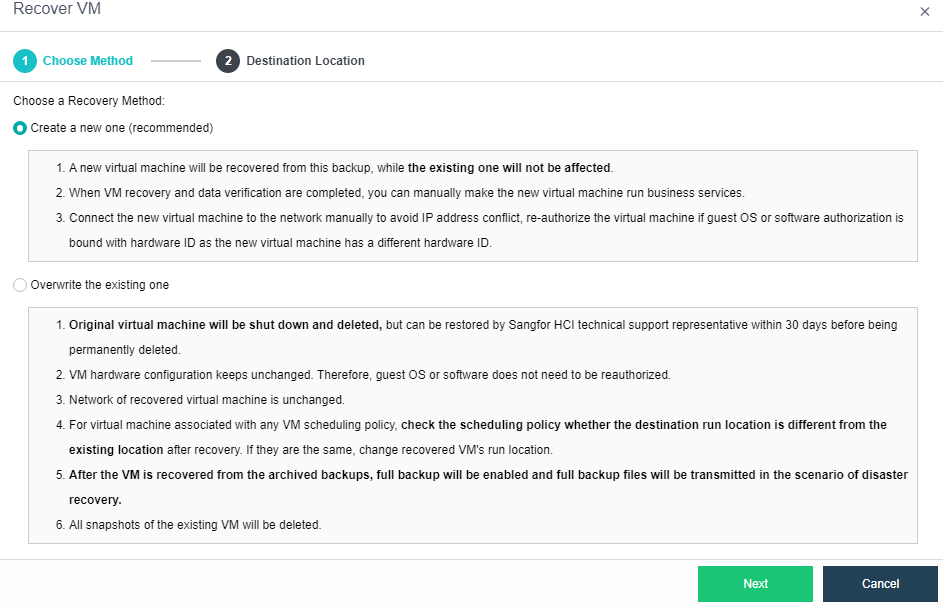Click the bold note about recovery from archived backups

pos(488,475)
